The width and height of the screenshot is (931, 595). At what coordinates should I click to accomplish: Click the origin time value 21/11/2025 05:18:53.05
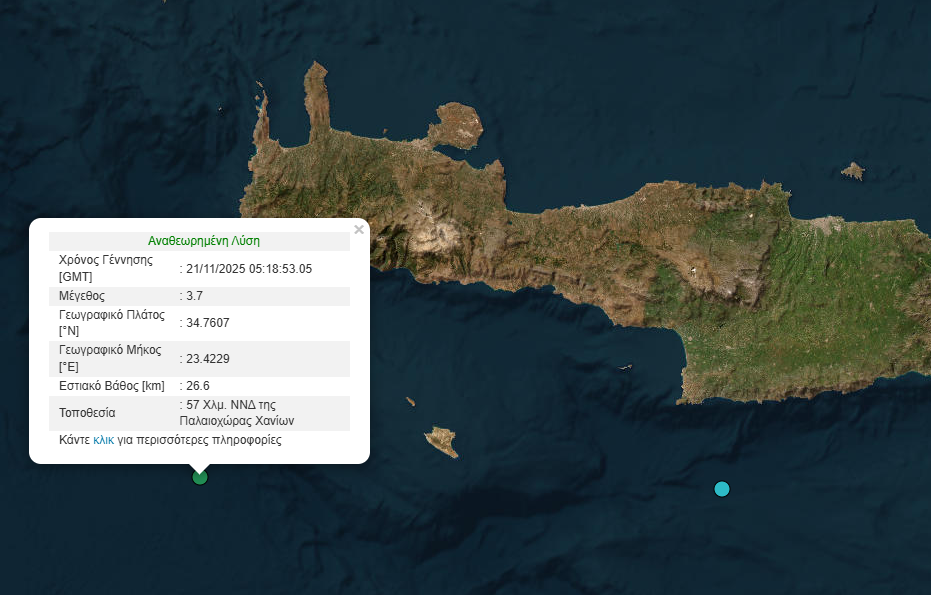(x=249, y=268)
